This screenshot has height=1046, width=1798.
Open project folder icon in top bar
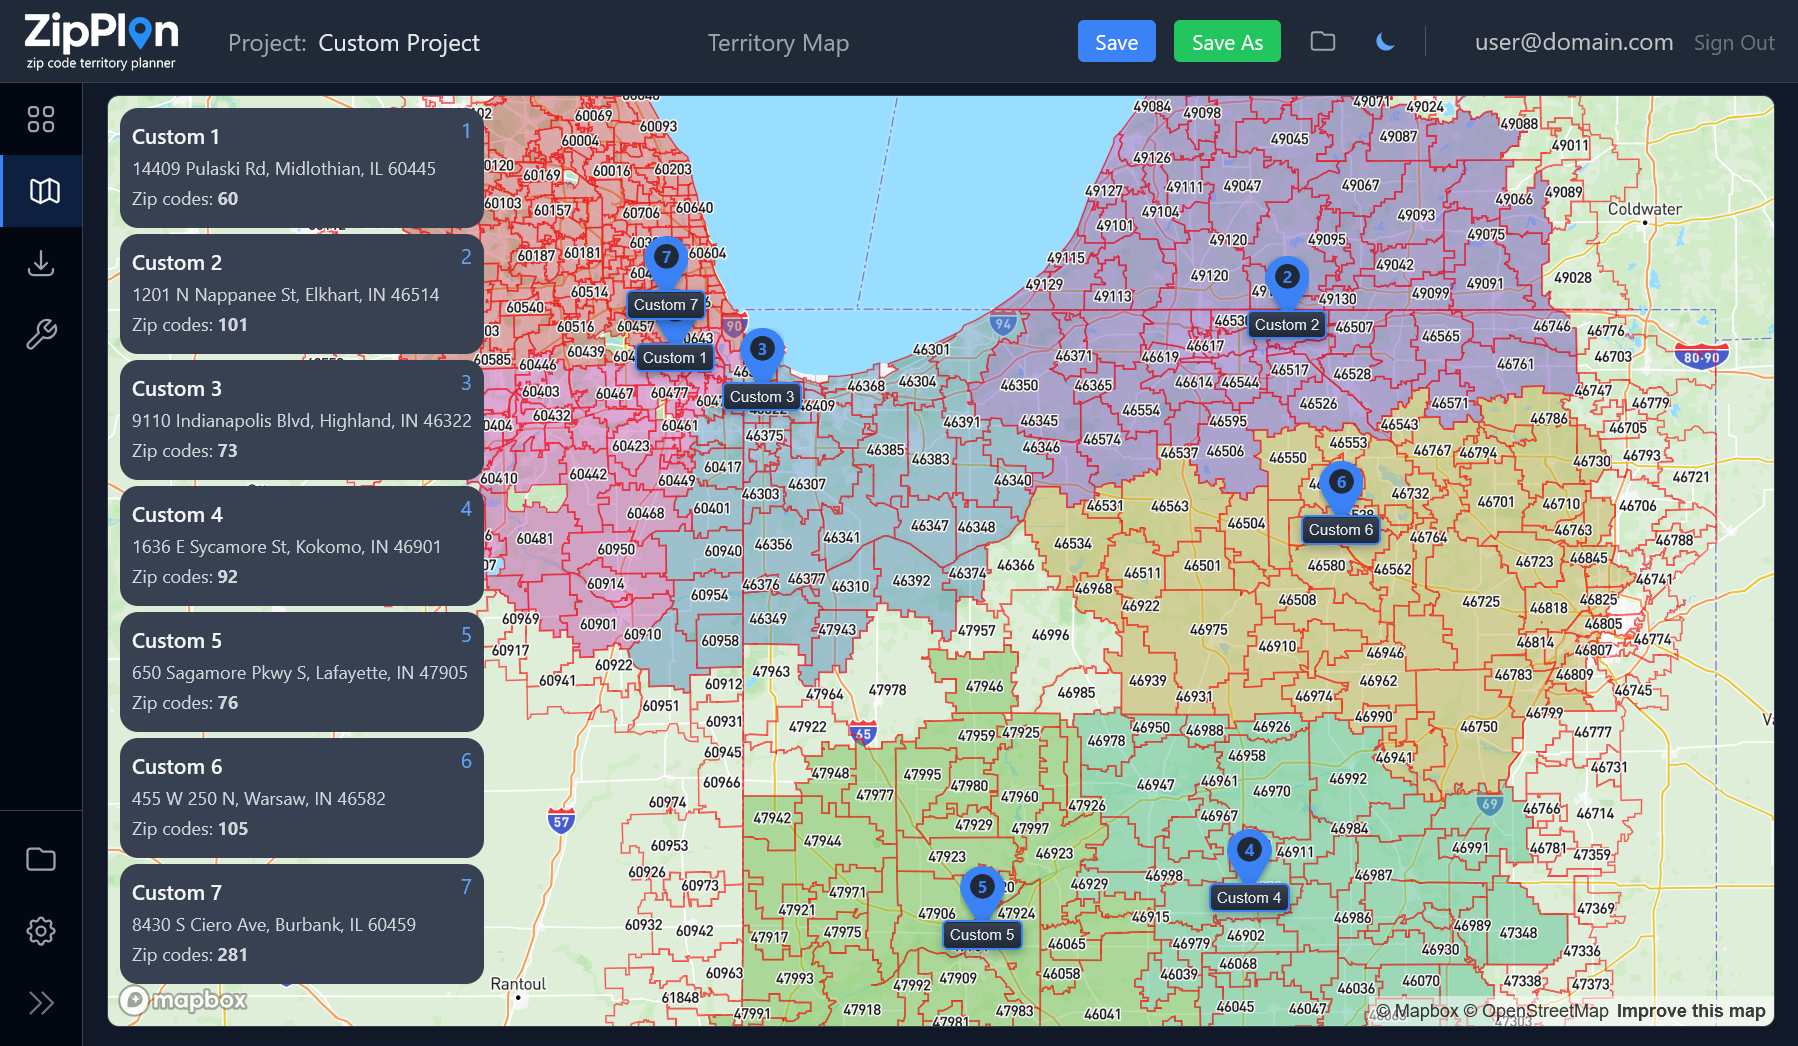pyautogui.click(x=1323, y=42)
